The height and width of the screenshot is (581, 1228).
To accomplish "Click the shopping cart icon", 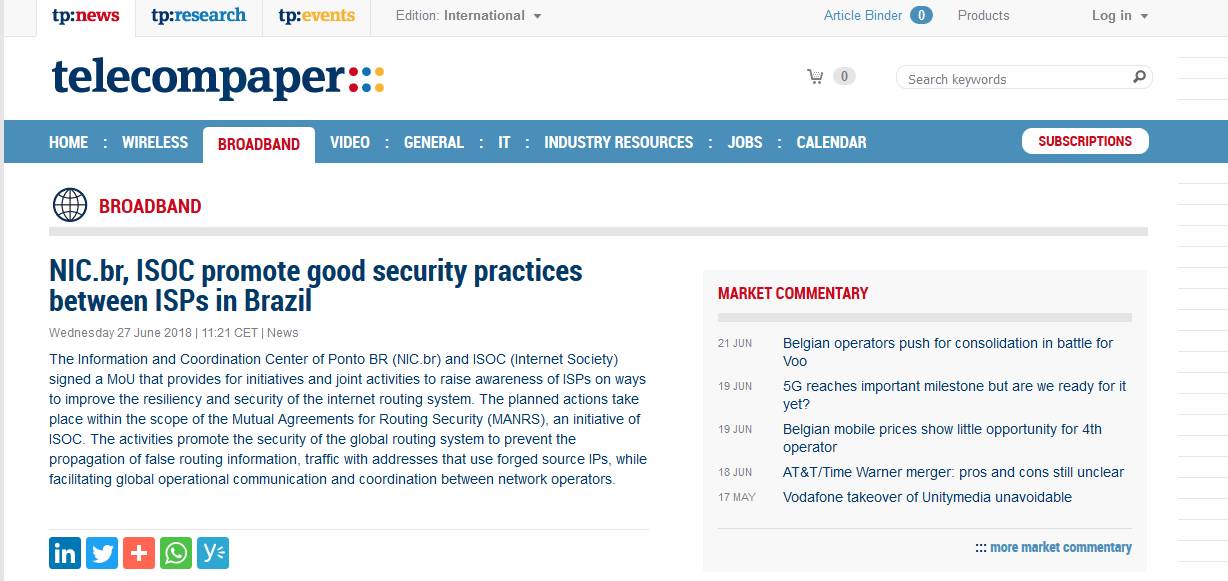I will pyautogui.click(x=815, y=77).
